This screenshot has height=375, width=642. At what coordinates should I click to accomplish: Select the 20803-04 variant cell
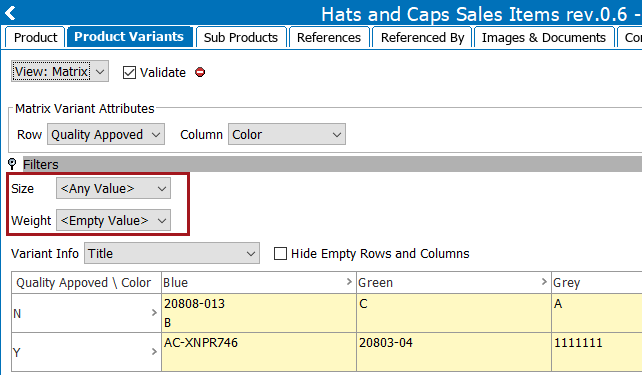click(x=454, y=352)
